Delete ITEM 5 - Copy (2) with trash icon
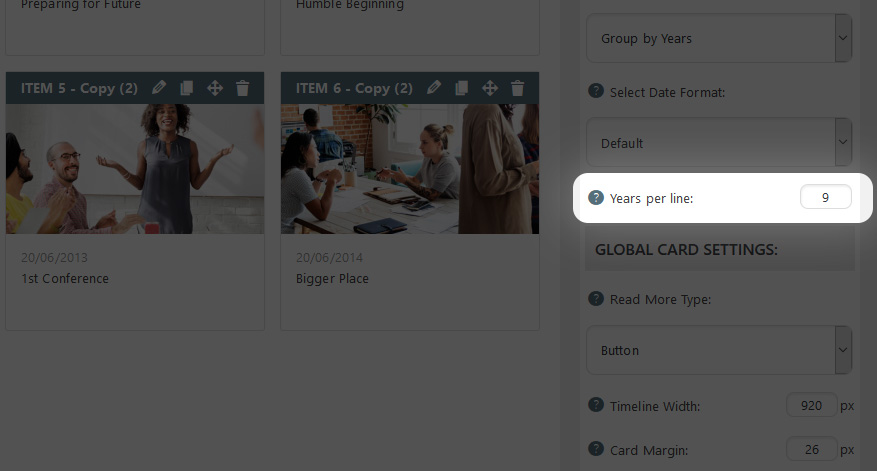The width and height of the screenshot is (877, 471). point(242,88)
